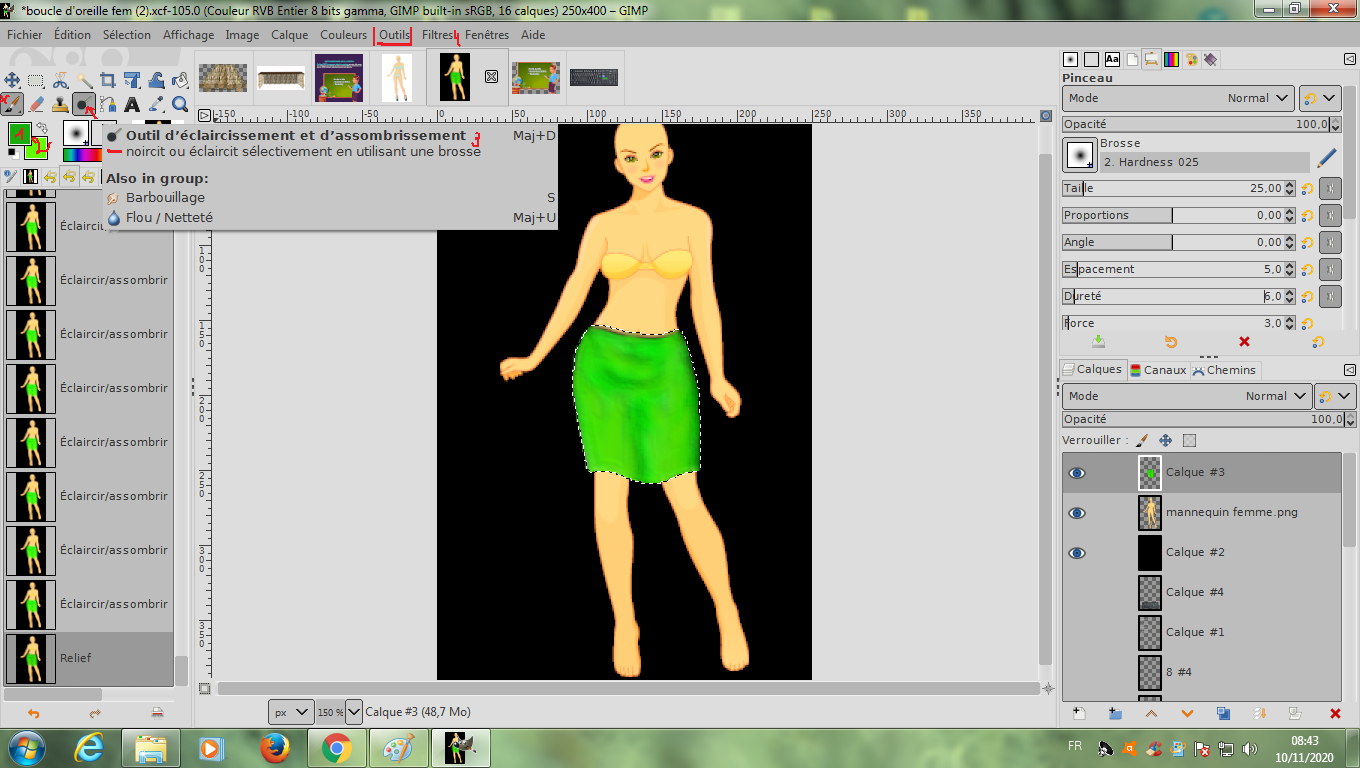Select the Color Picker eyedropper tool
This screenshot has height=768, width=1360.
click(156, 104)
